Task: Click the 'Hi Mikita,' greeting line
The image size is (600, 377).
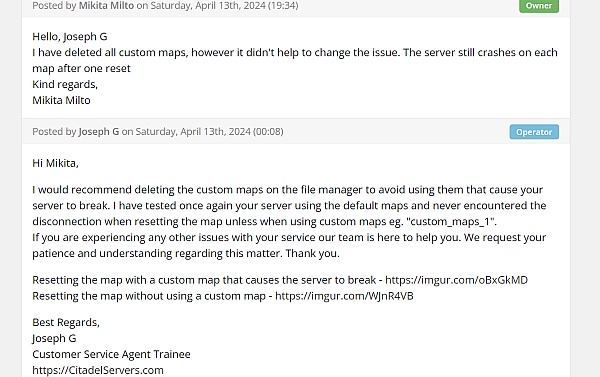Action: tap(55, 163)
